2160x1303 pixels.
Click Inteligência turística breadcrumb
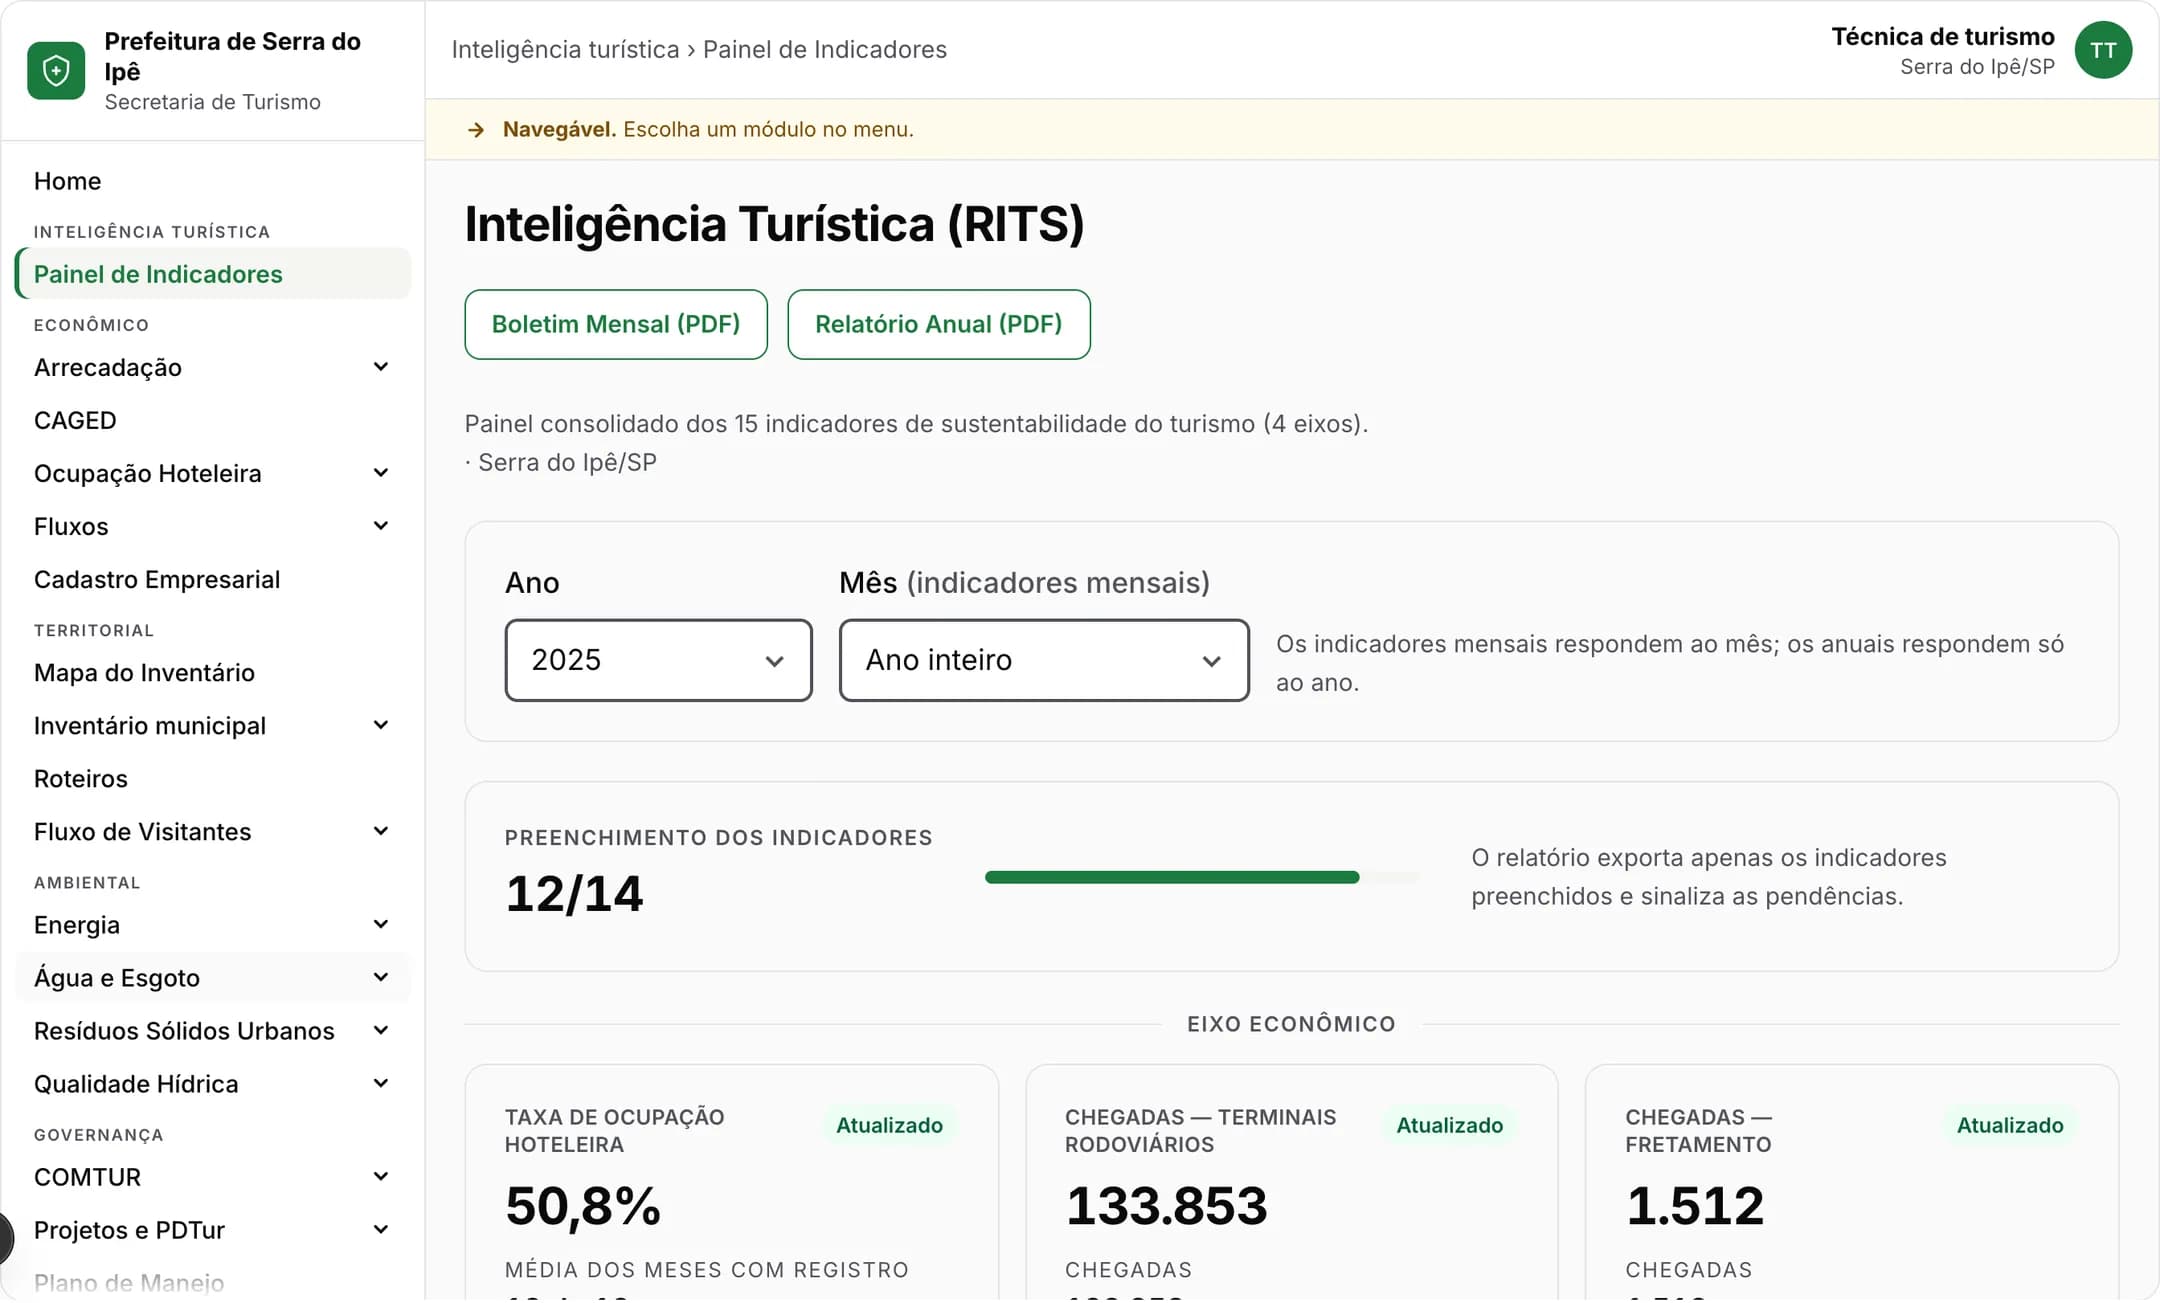565,49
